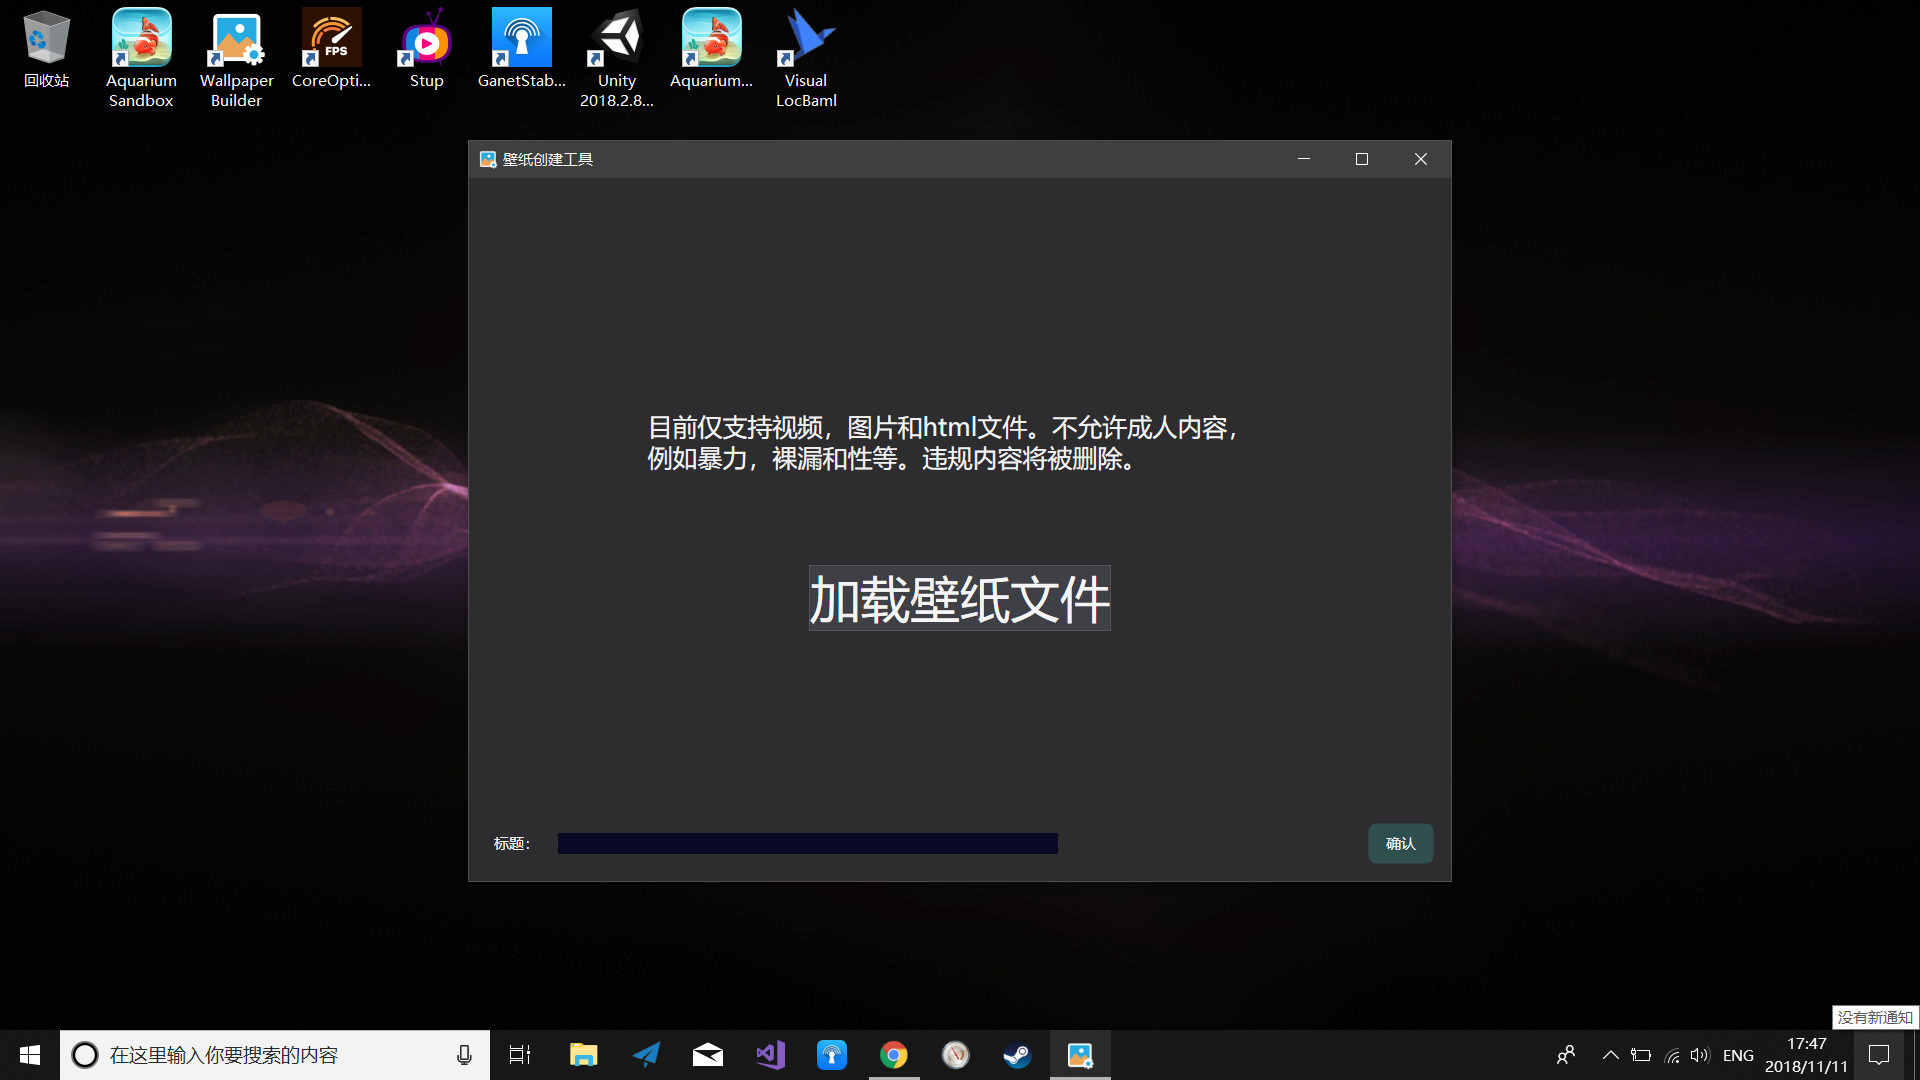Switch input language via ENG indicator
Image resolution: width=1920 pixels, height=1080 pixels.
click(1738, 1054)
